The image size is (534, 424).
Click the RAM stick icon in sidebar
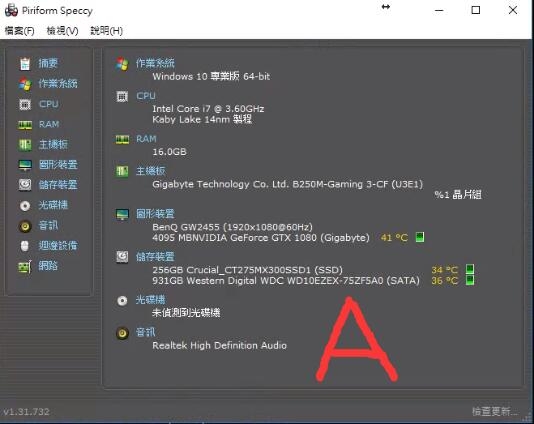click(x=25, y=125)
